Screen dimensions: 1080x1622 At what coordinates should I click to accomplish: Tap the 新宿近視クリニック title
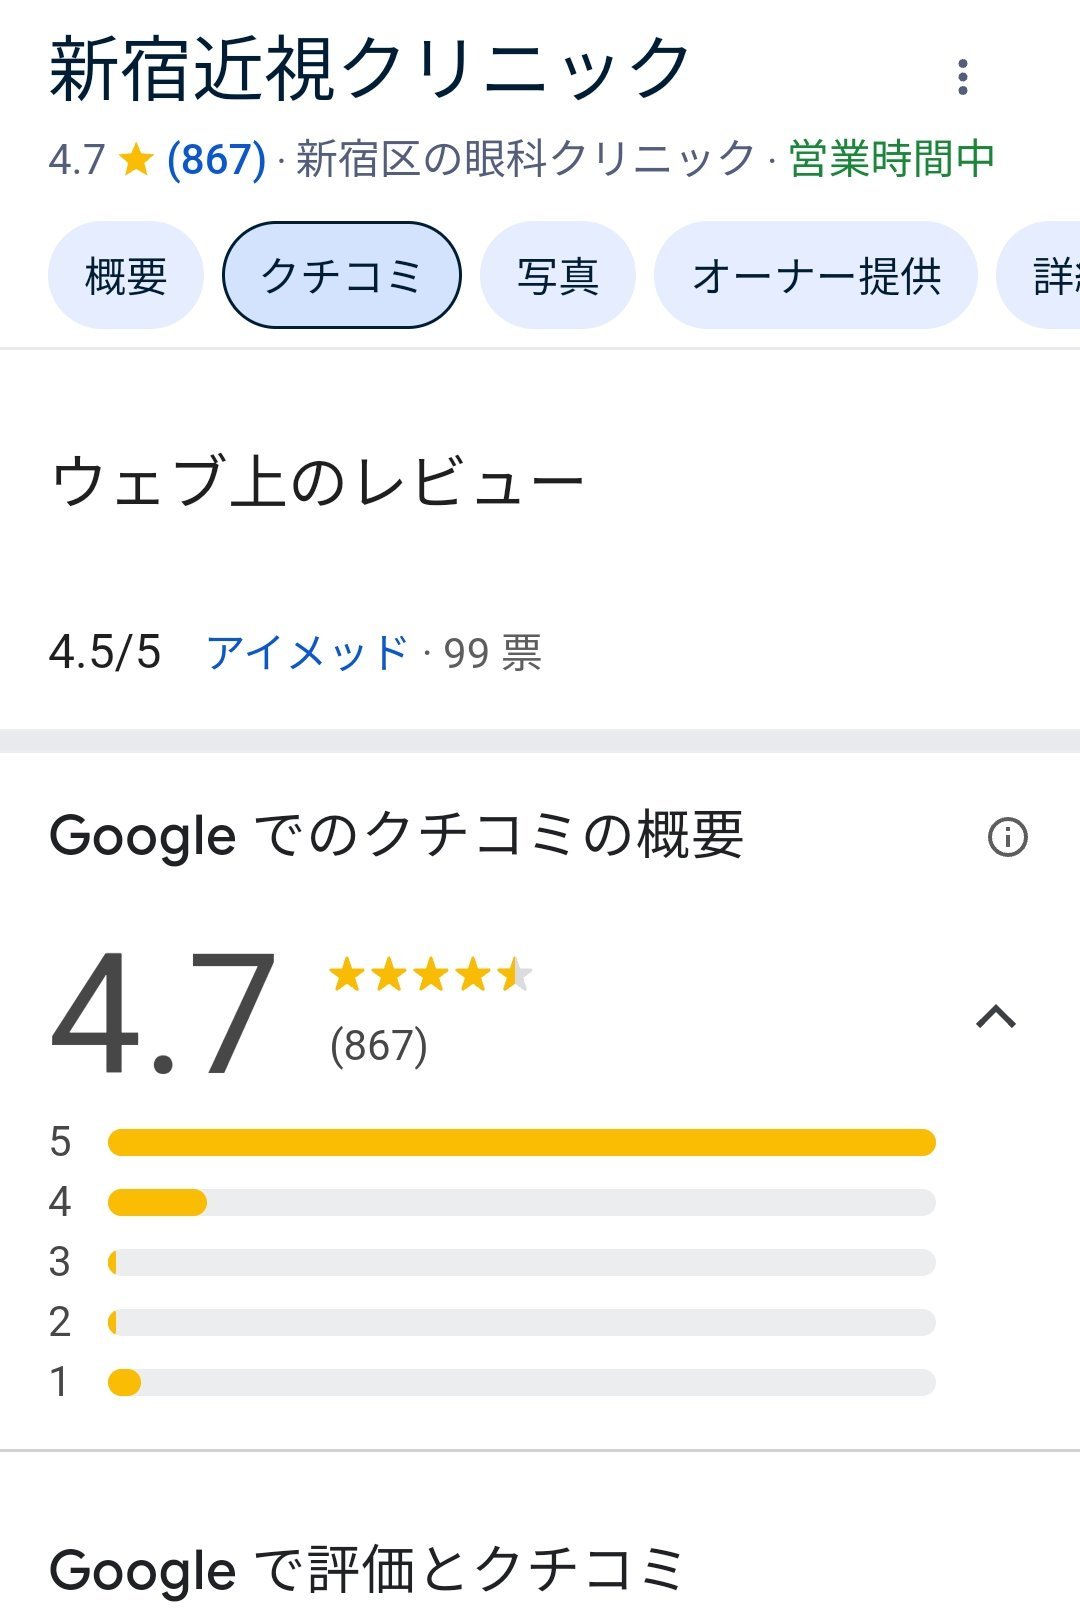coord(369,68)
